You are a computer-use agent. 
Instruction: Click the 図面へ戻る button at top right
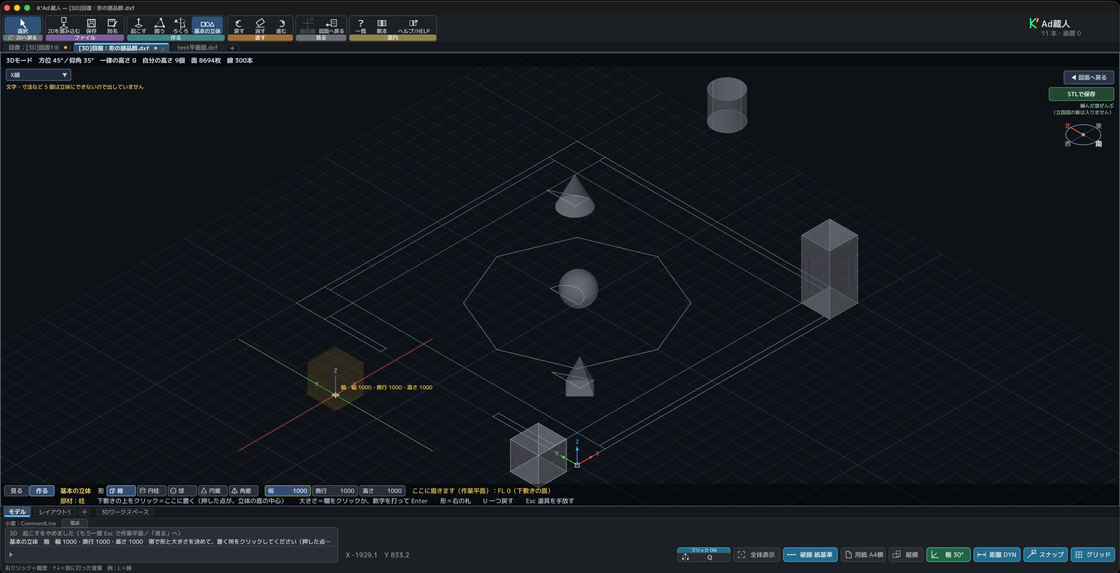coord(1089,77)
